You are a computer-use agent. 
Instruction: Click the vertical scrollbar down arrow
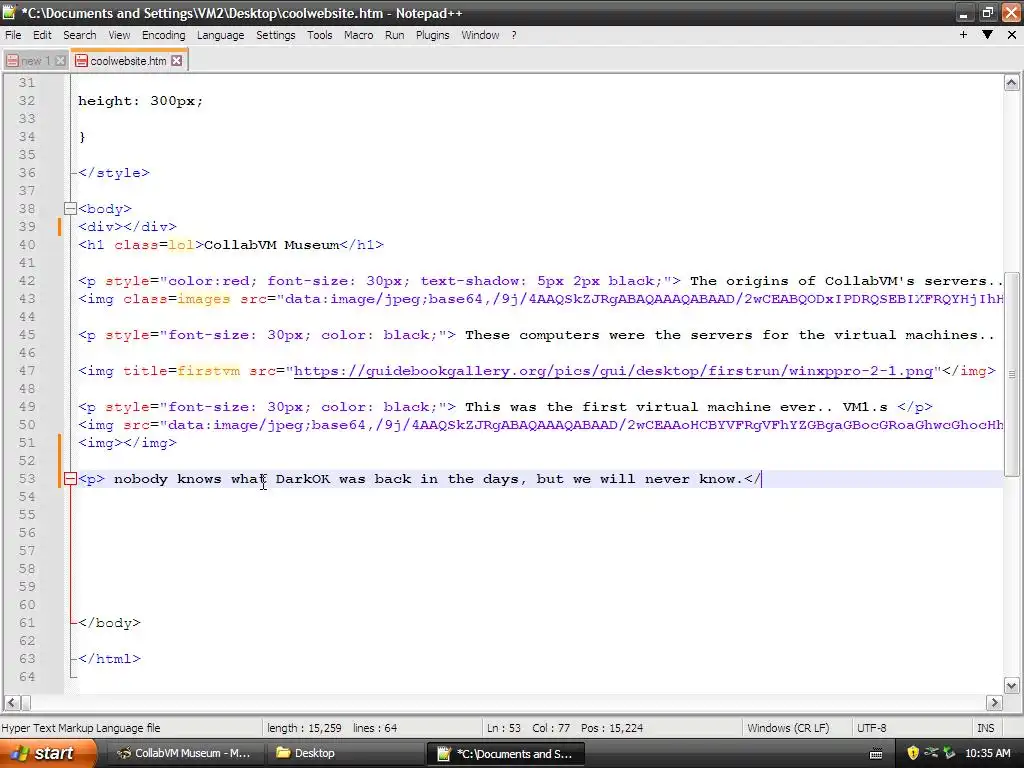coord(1011,686)
